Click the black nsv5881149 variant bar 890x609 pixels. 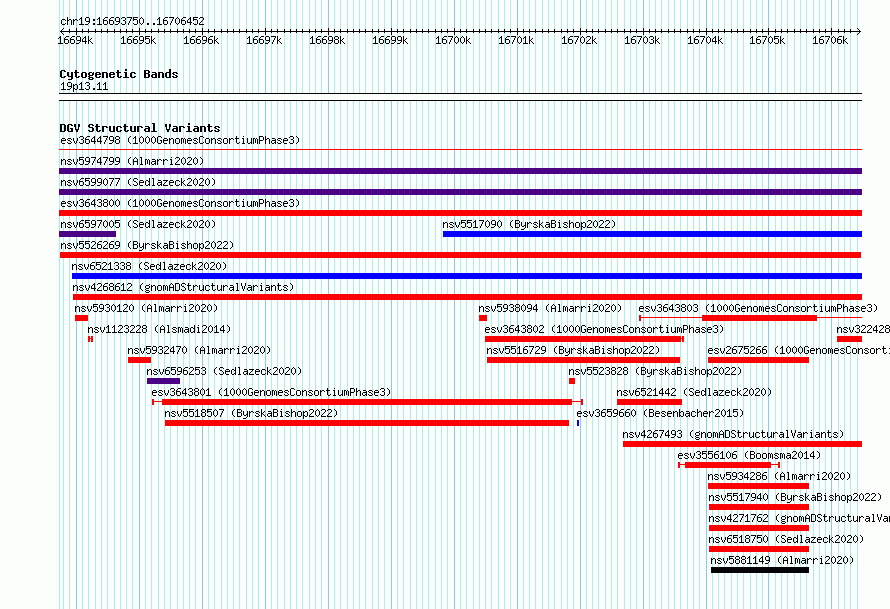(x=760, y=570)
